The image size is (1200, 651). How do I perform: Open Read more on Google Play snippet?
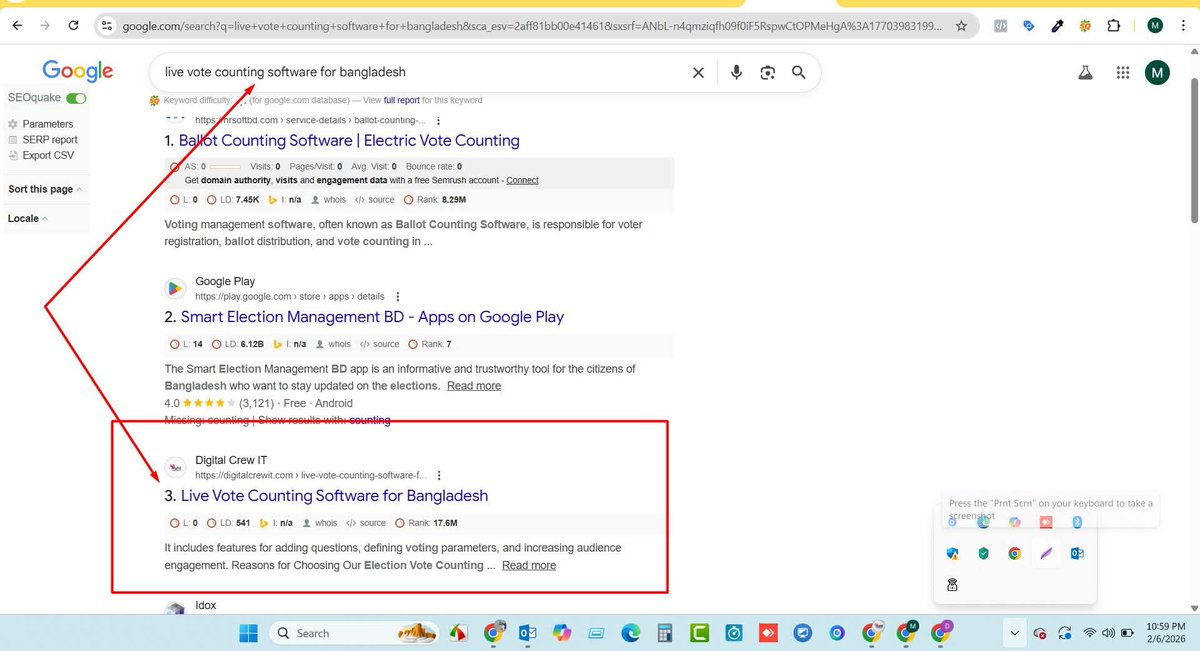click(474, 386)
